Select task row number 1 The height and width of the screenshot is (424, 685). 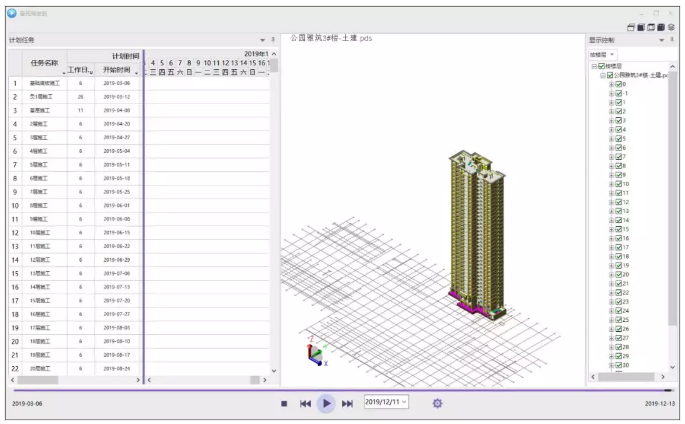click(15, 83)
